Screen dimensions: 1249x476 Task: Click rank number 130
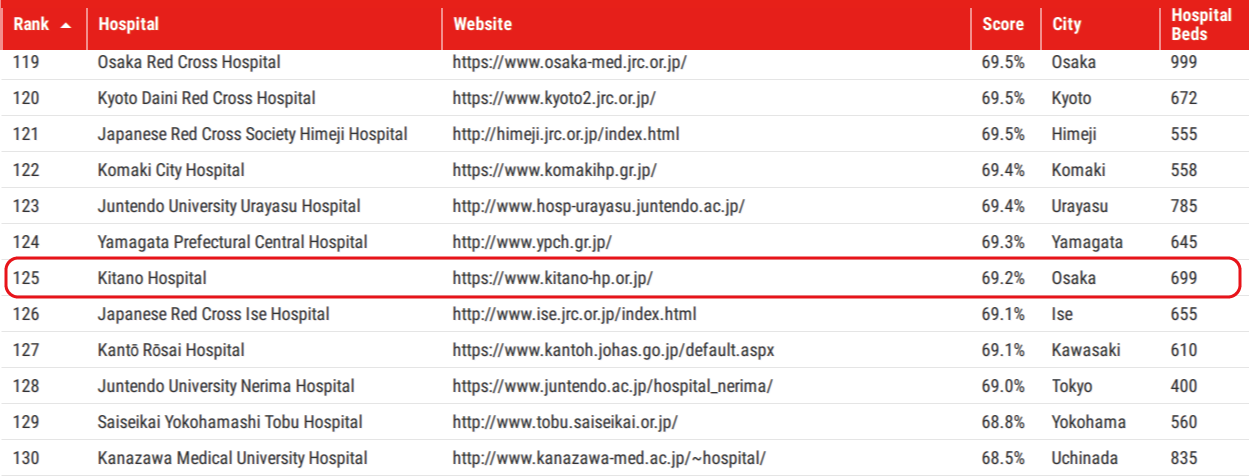pos(25,458)
